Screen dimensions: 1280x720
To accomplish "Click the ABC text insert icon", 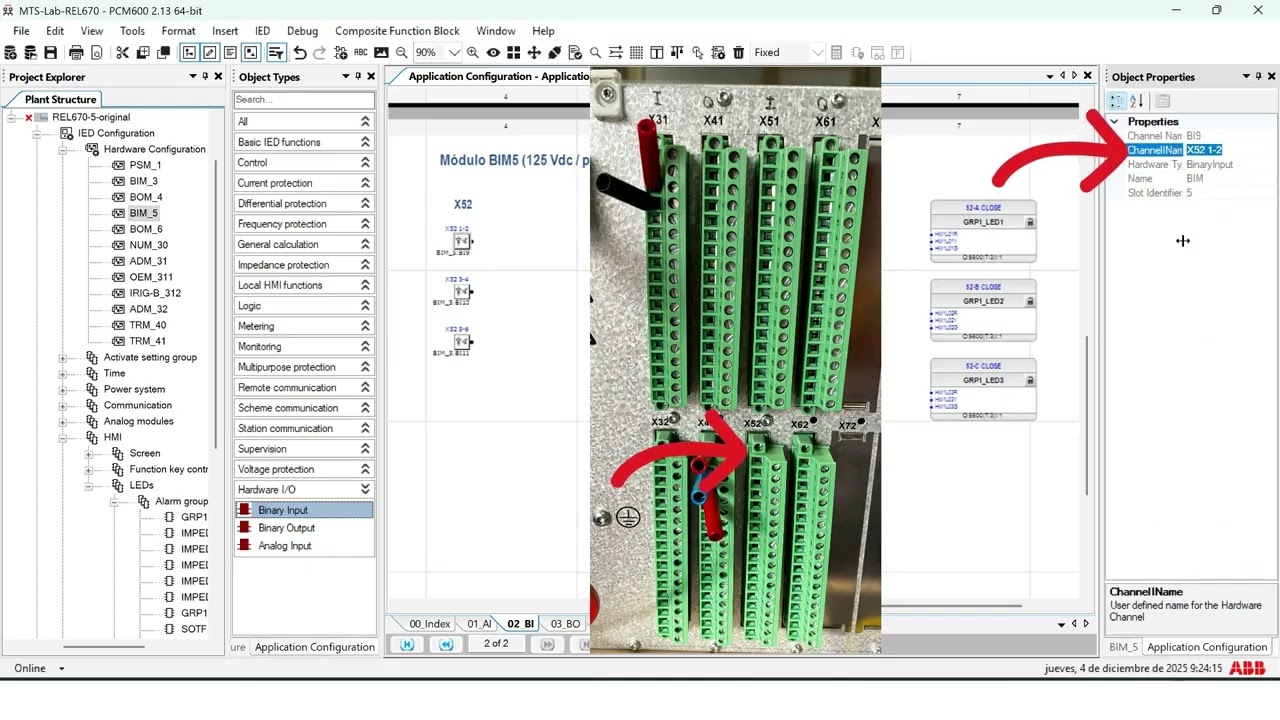I will [x=361, y=53].
